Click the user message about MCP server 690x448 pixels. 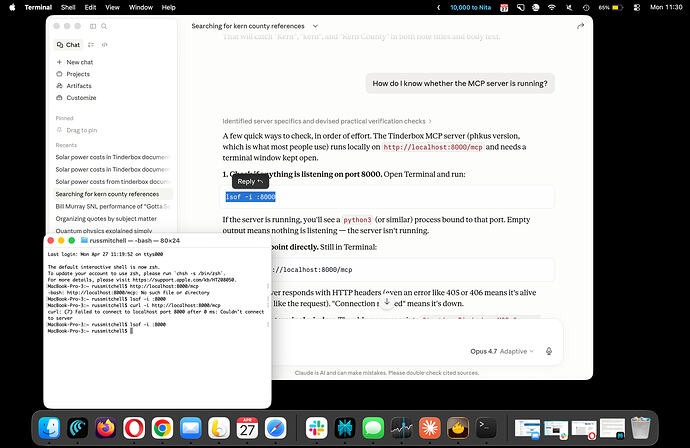tap(460, 84)
